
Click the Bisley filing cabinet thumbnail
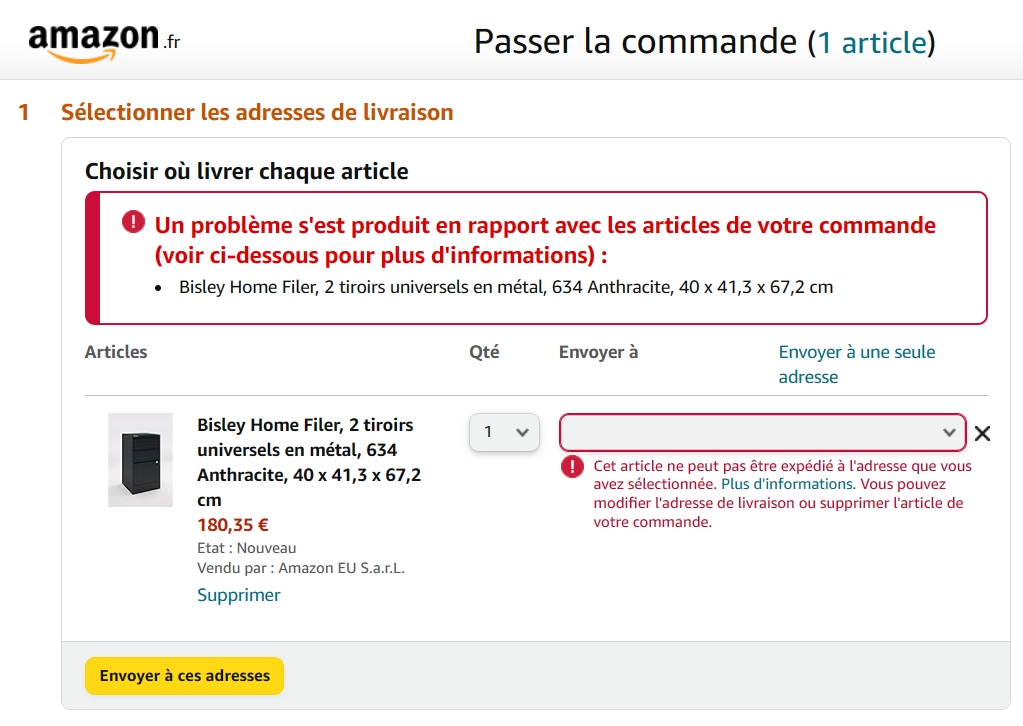coord(140,460)
